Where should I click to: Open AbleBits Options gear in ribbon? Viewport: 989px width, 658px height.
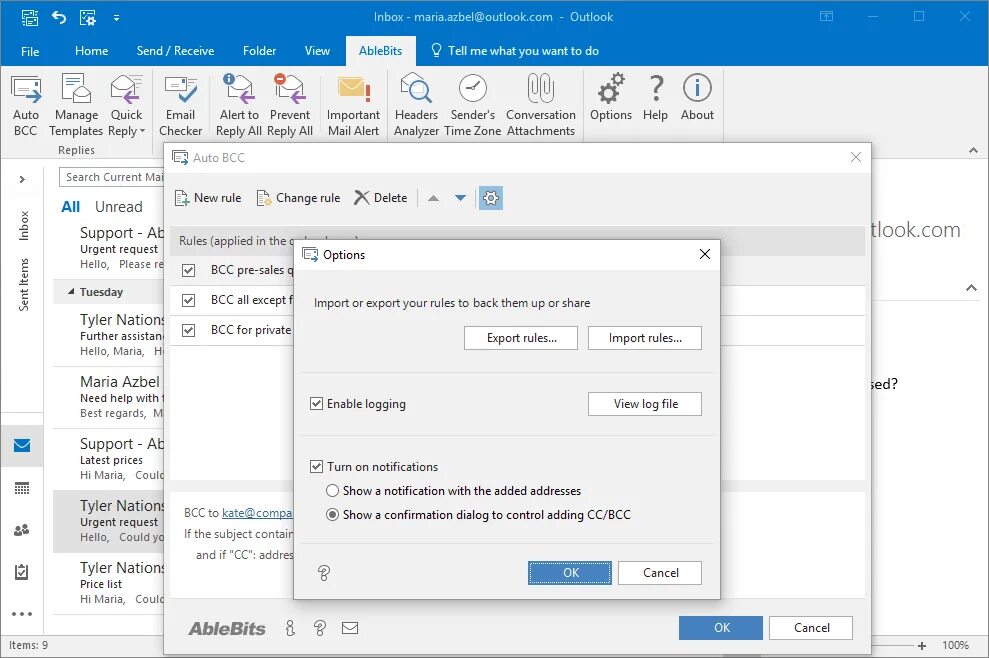611,97
